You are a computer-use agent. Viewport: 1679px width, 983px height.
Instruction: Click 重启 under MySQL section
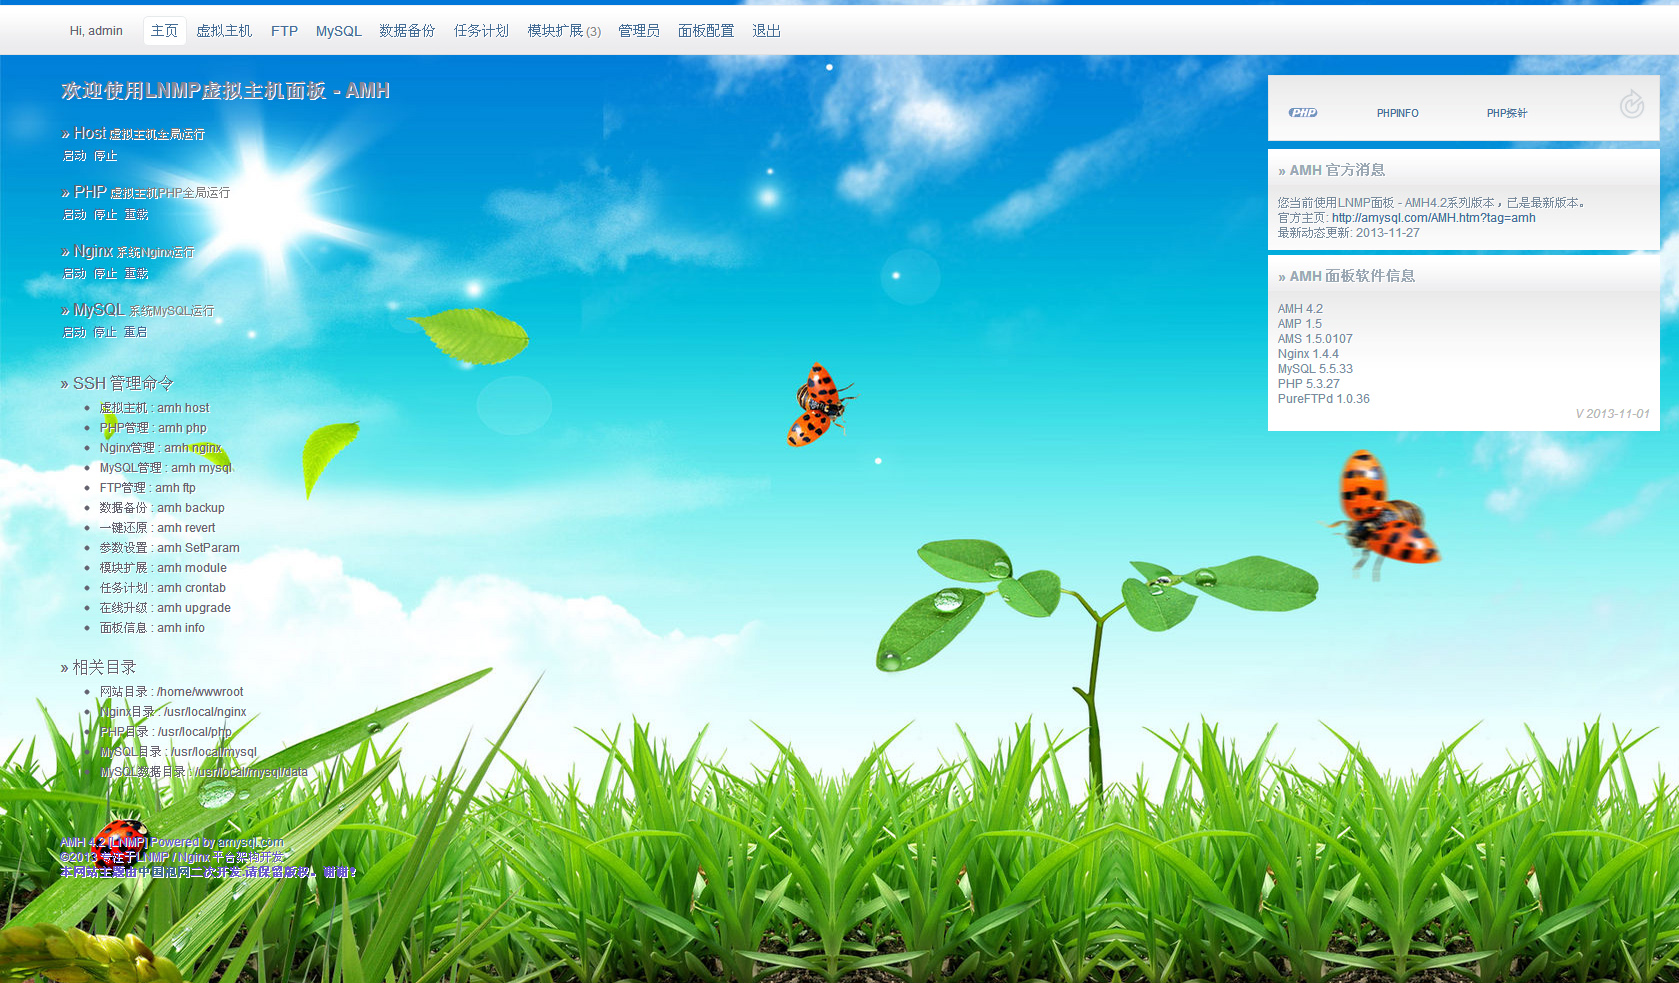(x=135, y=332)
